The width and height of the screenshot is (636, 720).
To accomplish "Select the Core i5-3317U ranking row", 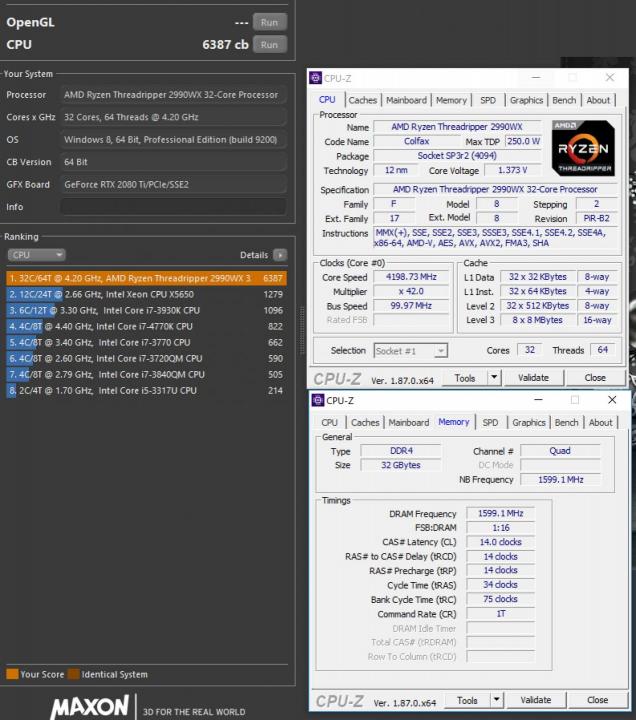I will (x=146, y=391).
